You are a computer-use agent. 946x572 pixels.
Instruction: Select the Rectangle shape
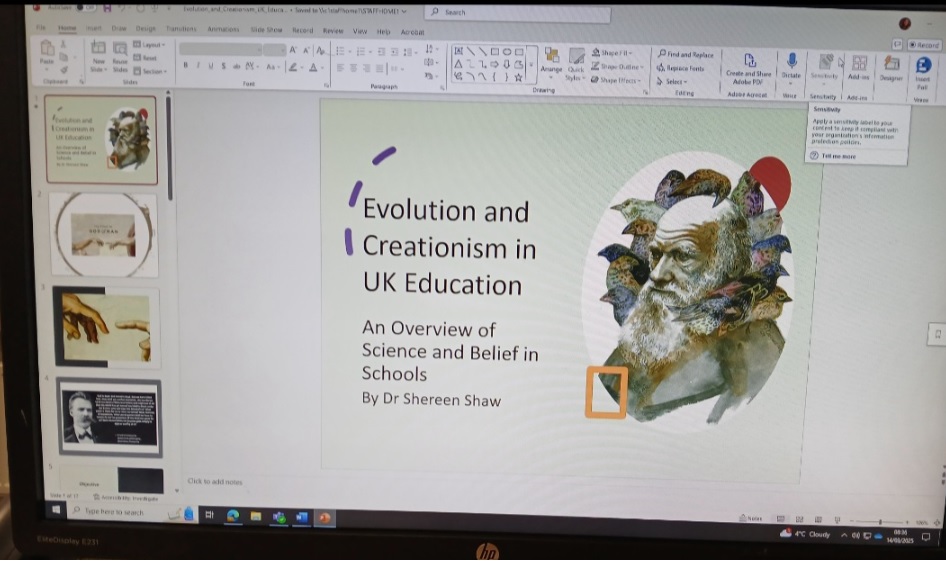pos(495,52)
